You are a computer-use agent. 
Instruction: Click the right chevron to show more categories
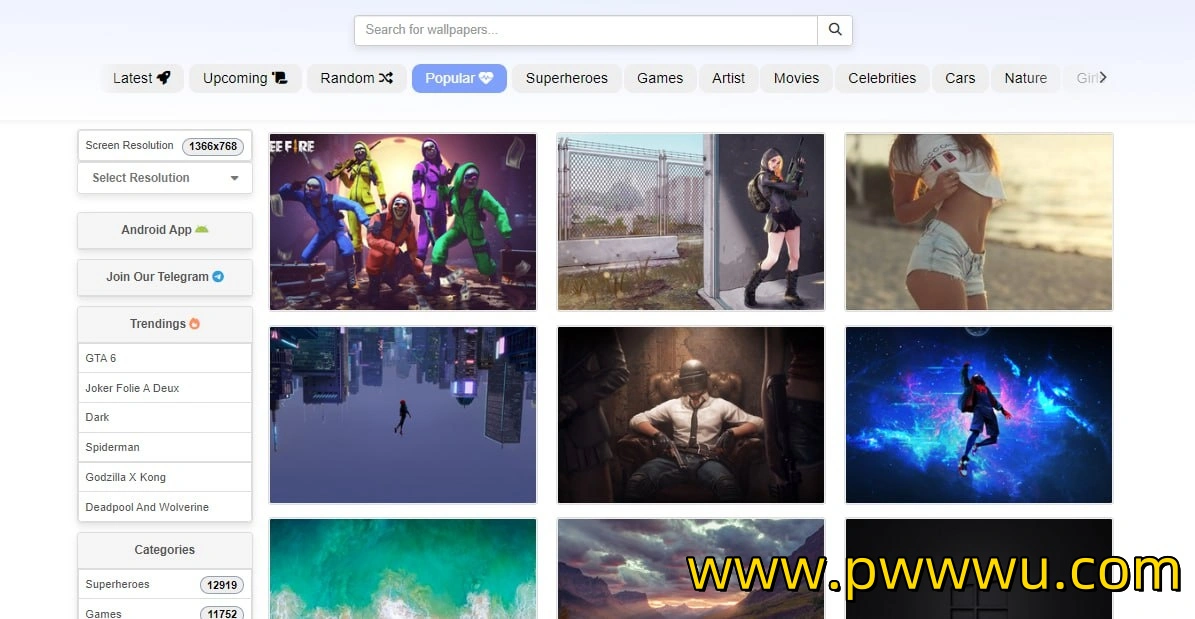click(1103, 77)
